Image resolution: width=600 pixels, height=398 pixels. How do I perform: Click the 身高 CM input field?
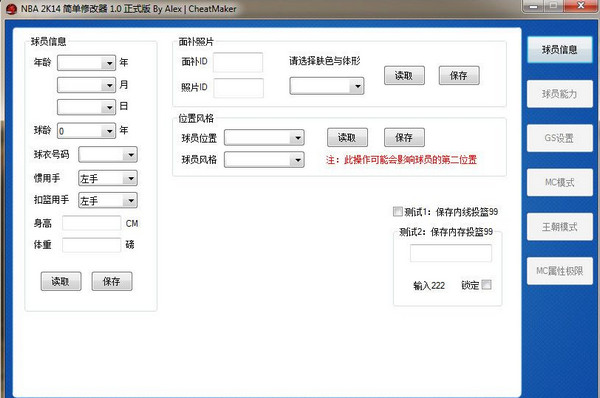pyautogui.click(x=91, y=223)
